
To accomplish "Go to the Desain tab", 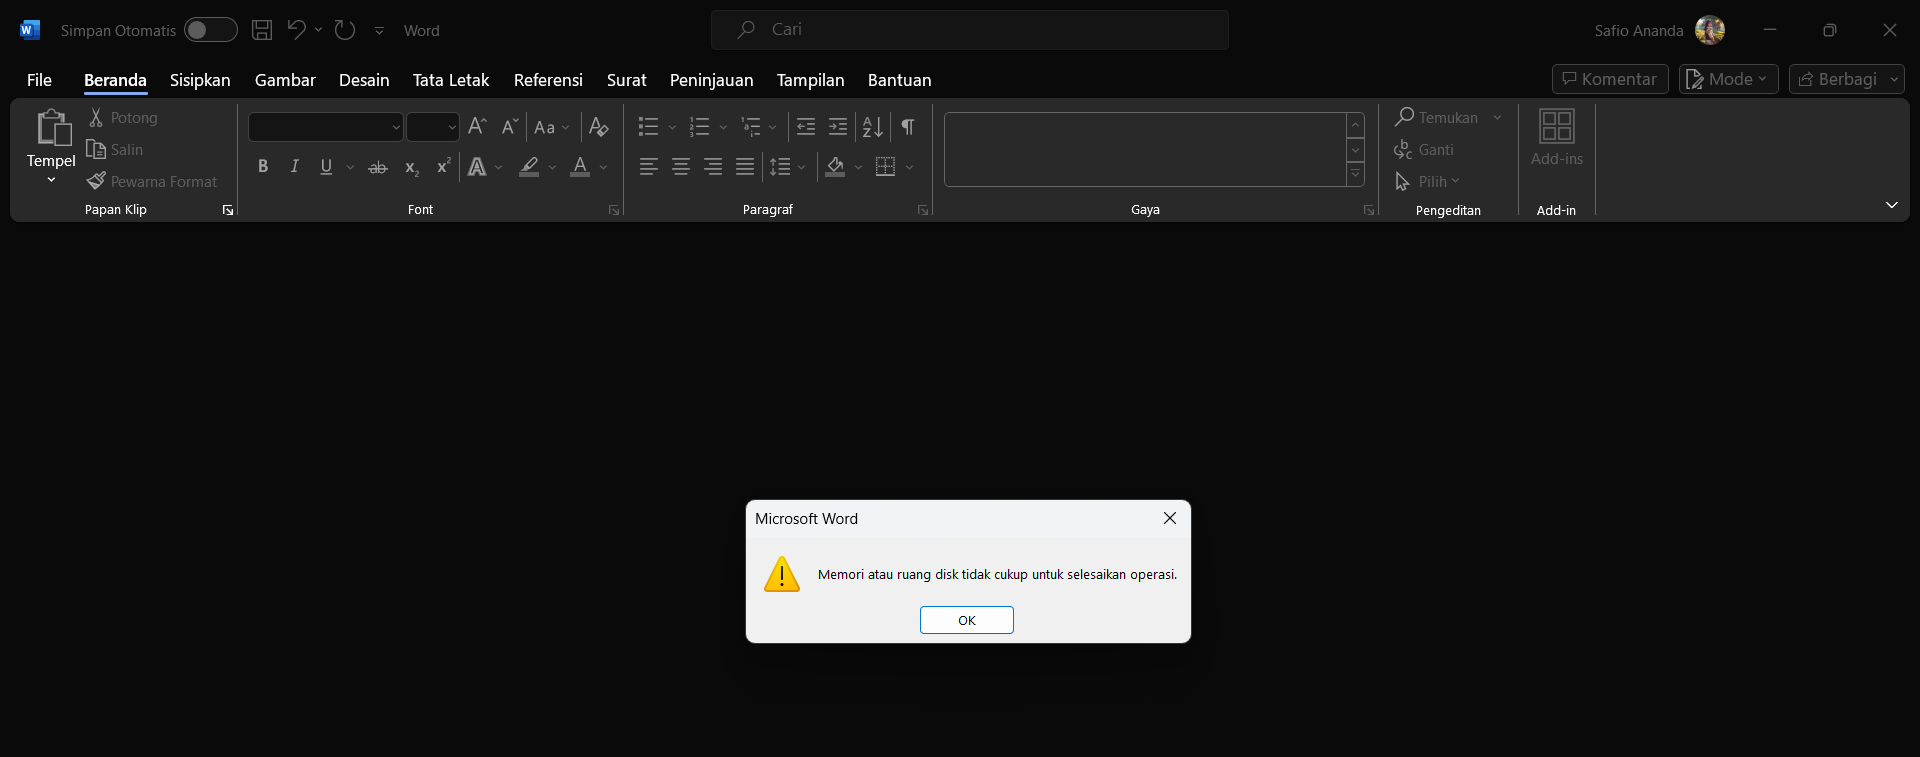I will click(364, 80).
